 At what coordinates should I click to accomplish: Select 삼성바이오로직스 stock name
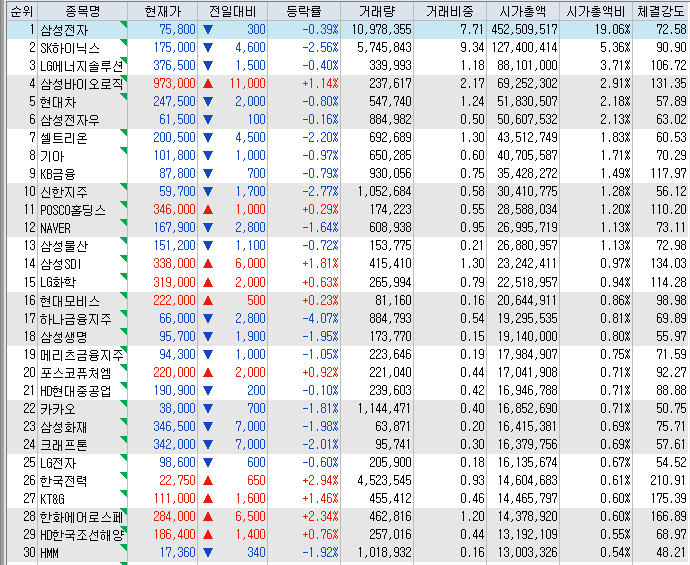coord(81,84)
